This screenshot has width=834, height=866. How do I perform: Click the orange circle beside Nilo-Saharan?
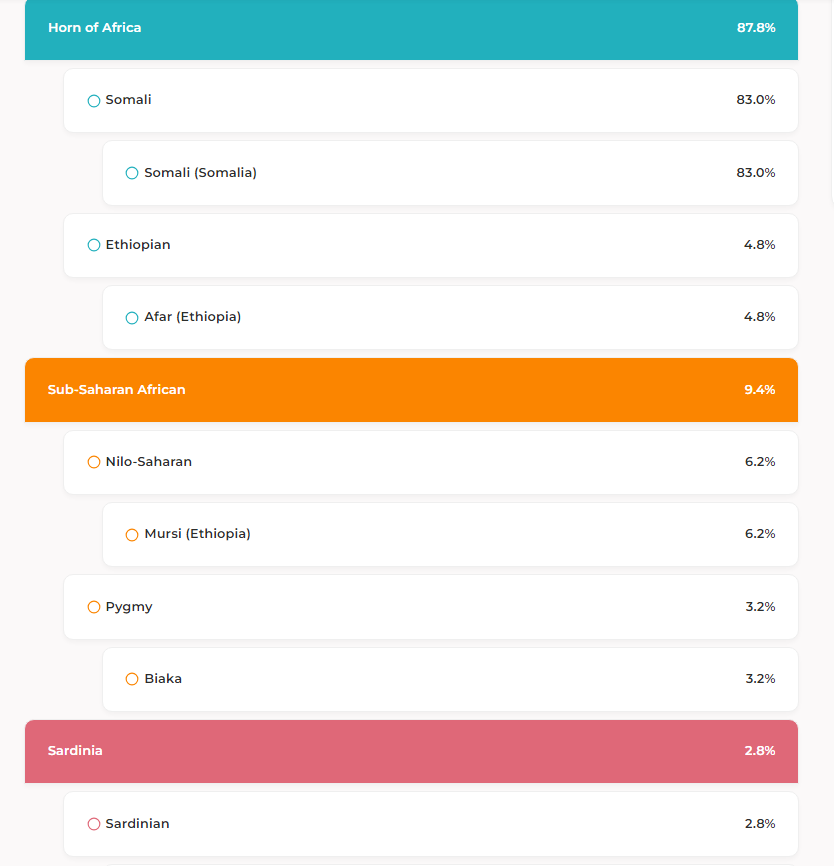click(x=94, y=462)
